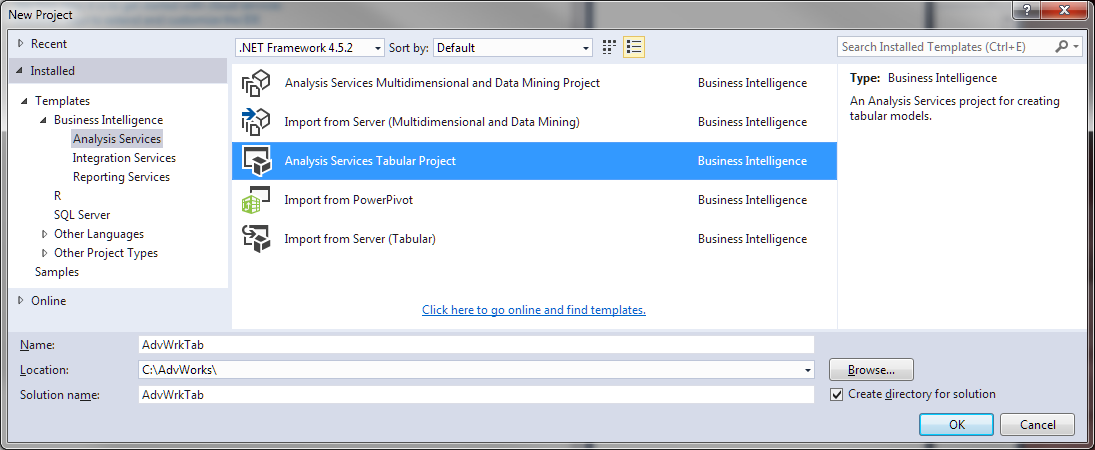Select Reporting Services in the tree
1095x450 pixels.
click(121, 177)
